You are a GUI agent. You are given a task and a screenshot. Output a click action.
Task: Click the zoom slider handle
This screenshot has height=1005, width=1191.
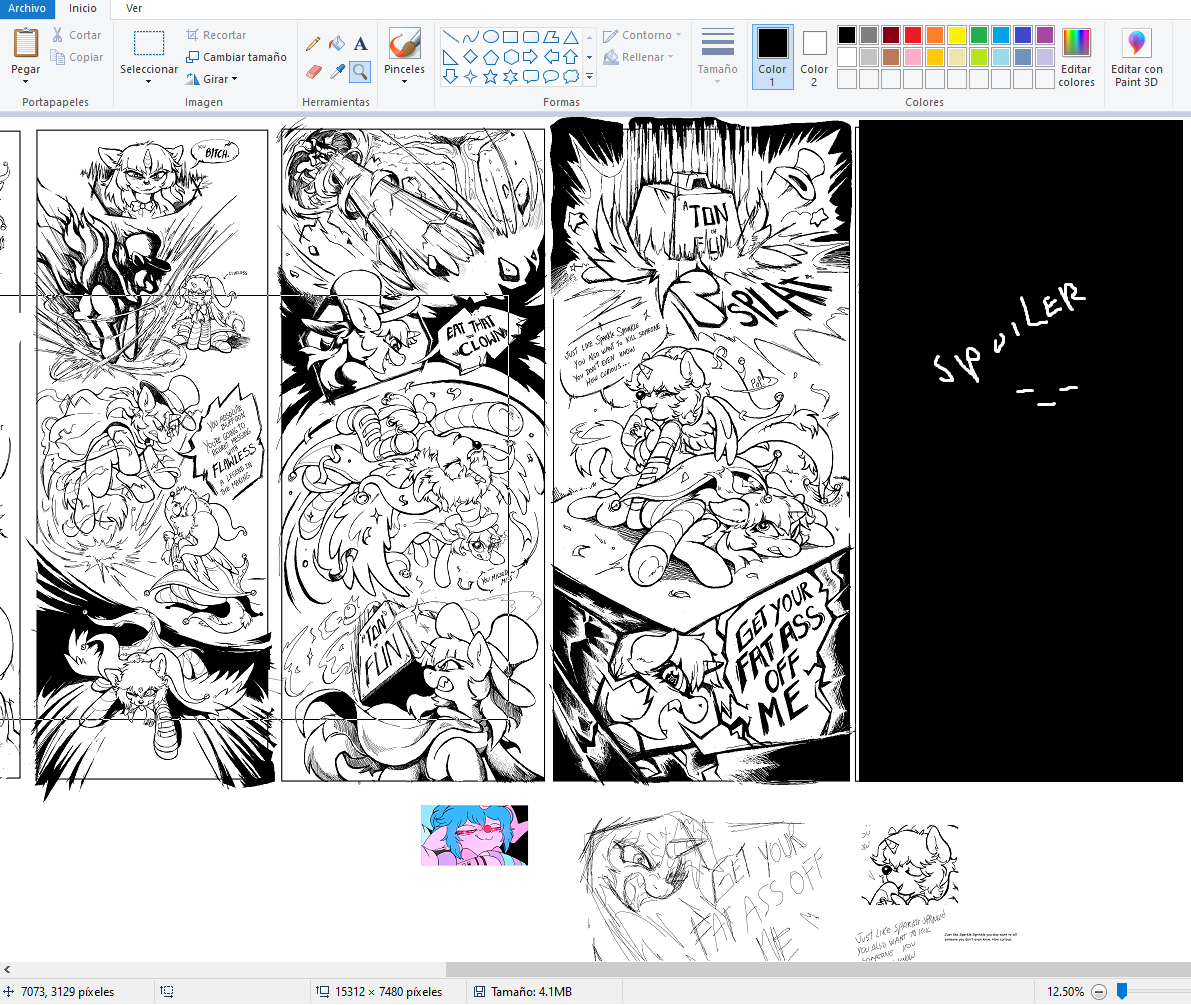(x=1122, y=991)
